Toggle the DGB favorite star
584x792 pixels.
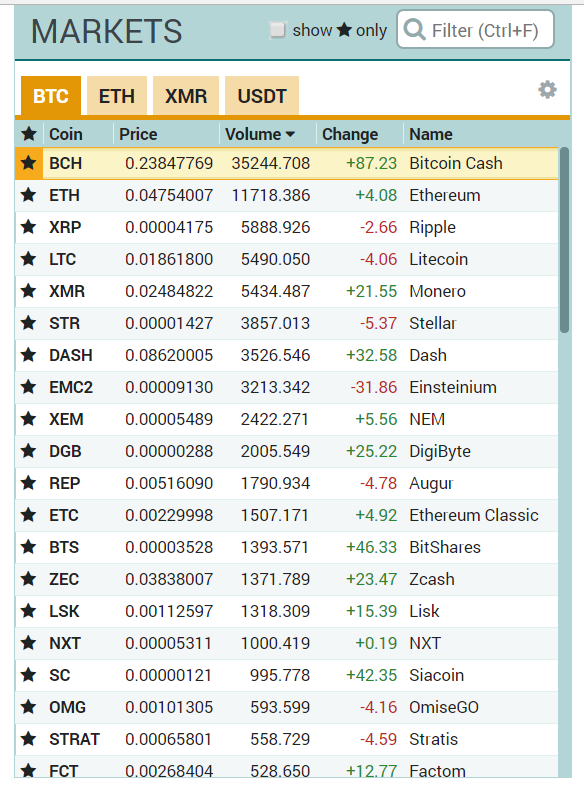point(29,451)
